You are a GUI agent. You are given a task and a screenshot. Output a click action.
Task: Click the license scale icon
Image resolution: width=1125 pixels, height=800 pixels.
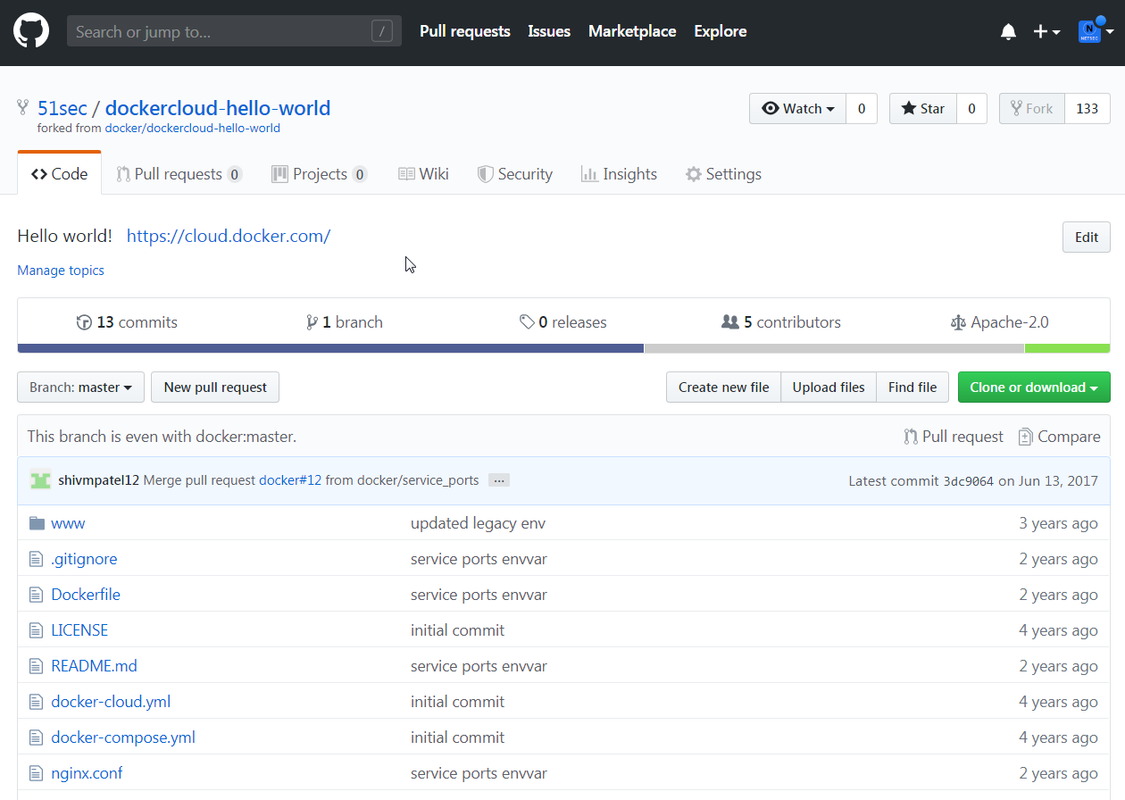coord(958,322)
